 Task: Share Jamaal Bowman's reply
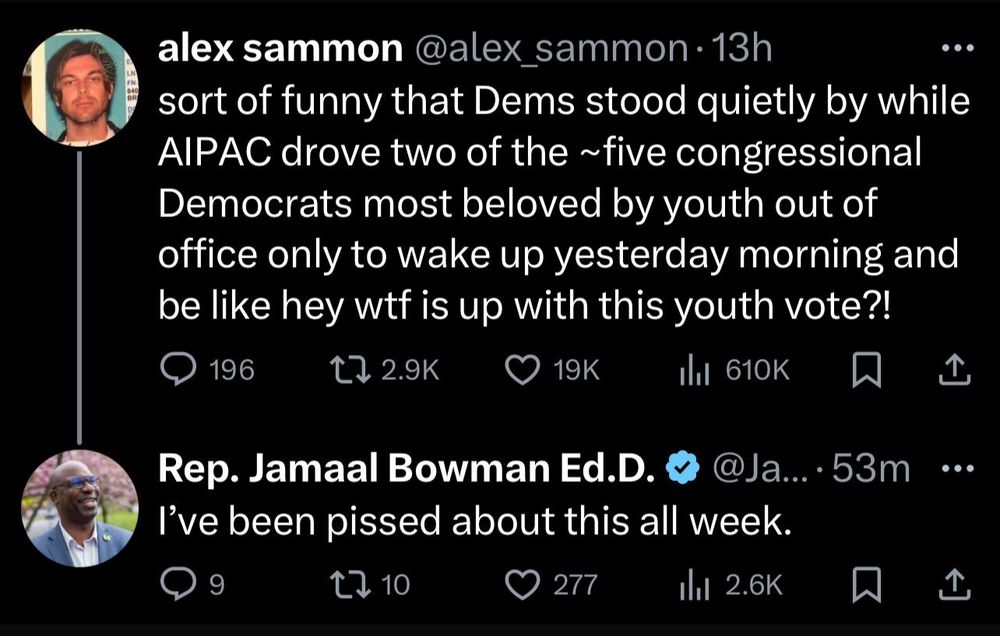click(x=955, y=583)
